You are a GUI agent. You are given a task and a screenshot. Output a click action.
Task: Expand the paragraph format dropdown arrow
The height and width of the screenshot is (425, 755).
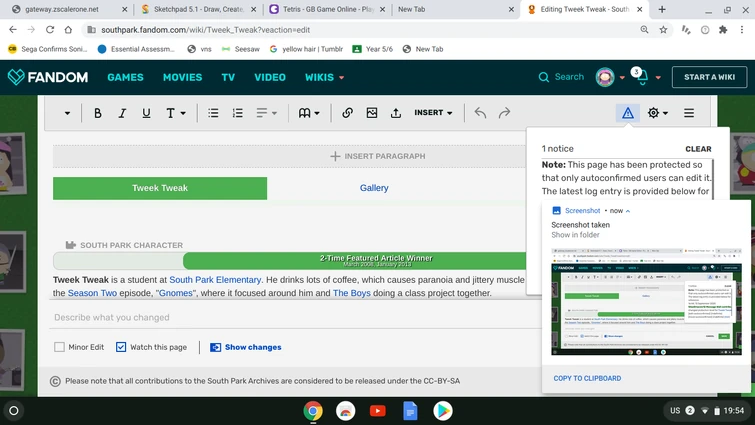(67, 113)
